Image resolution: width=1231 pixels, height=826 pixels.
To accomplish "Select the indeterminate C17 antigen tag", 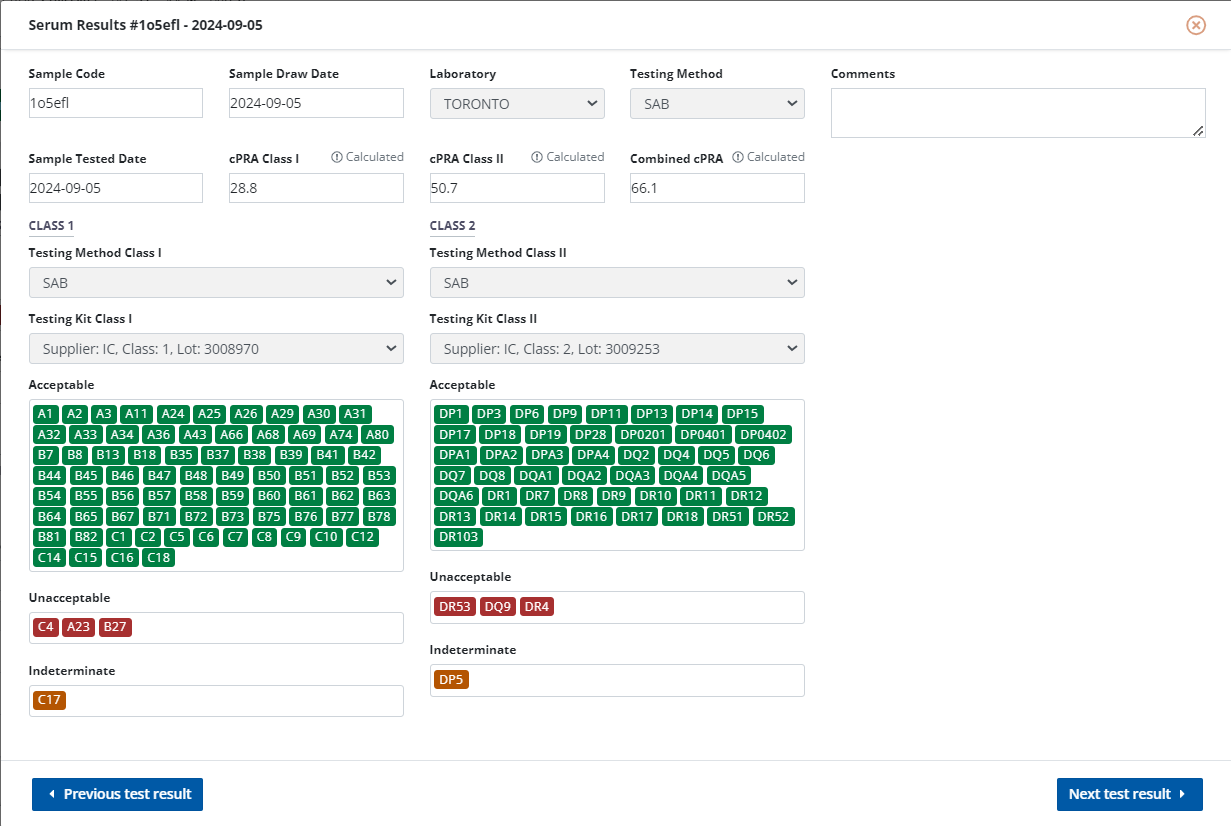I will pos(49,701).
